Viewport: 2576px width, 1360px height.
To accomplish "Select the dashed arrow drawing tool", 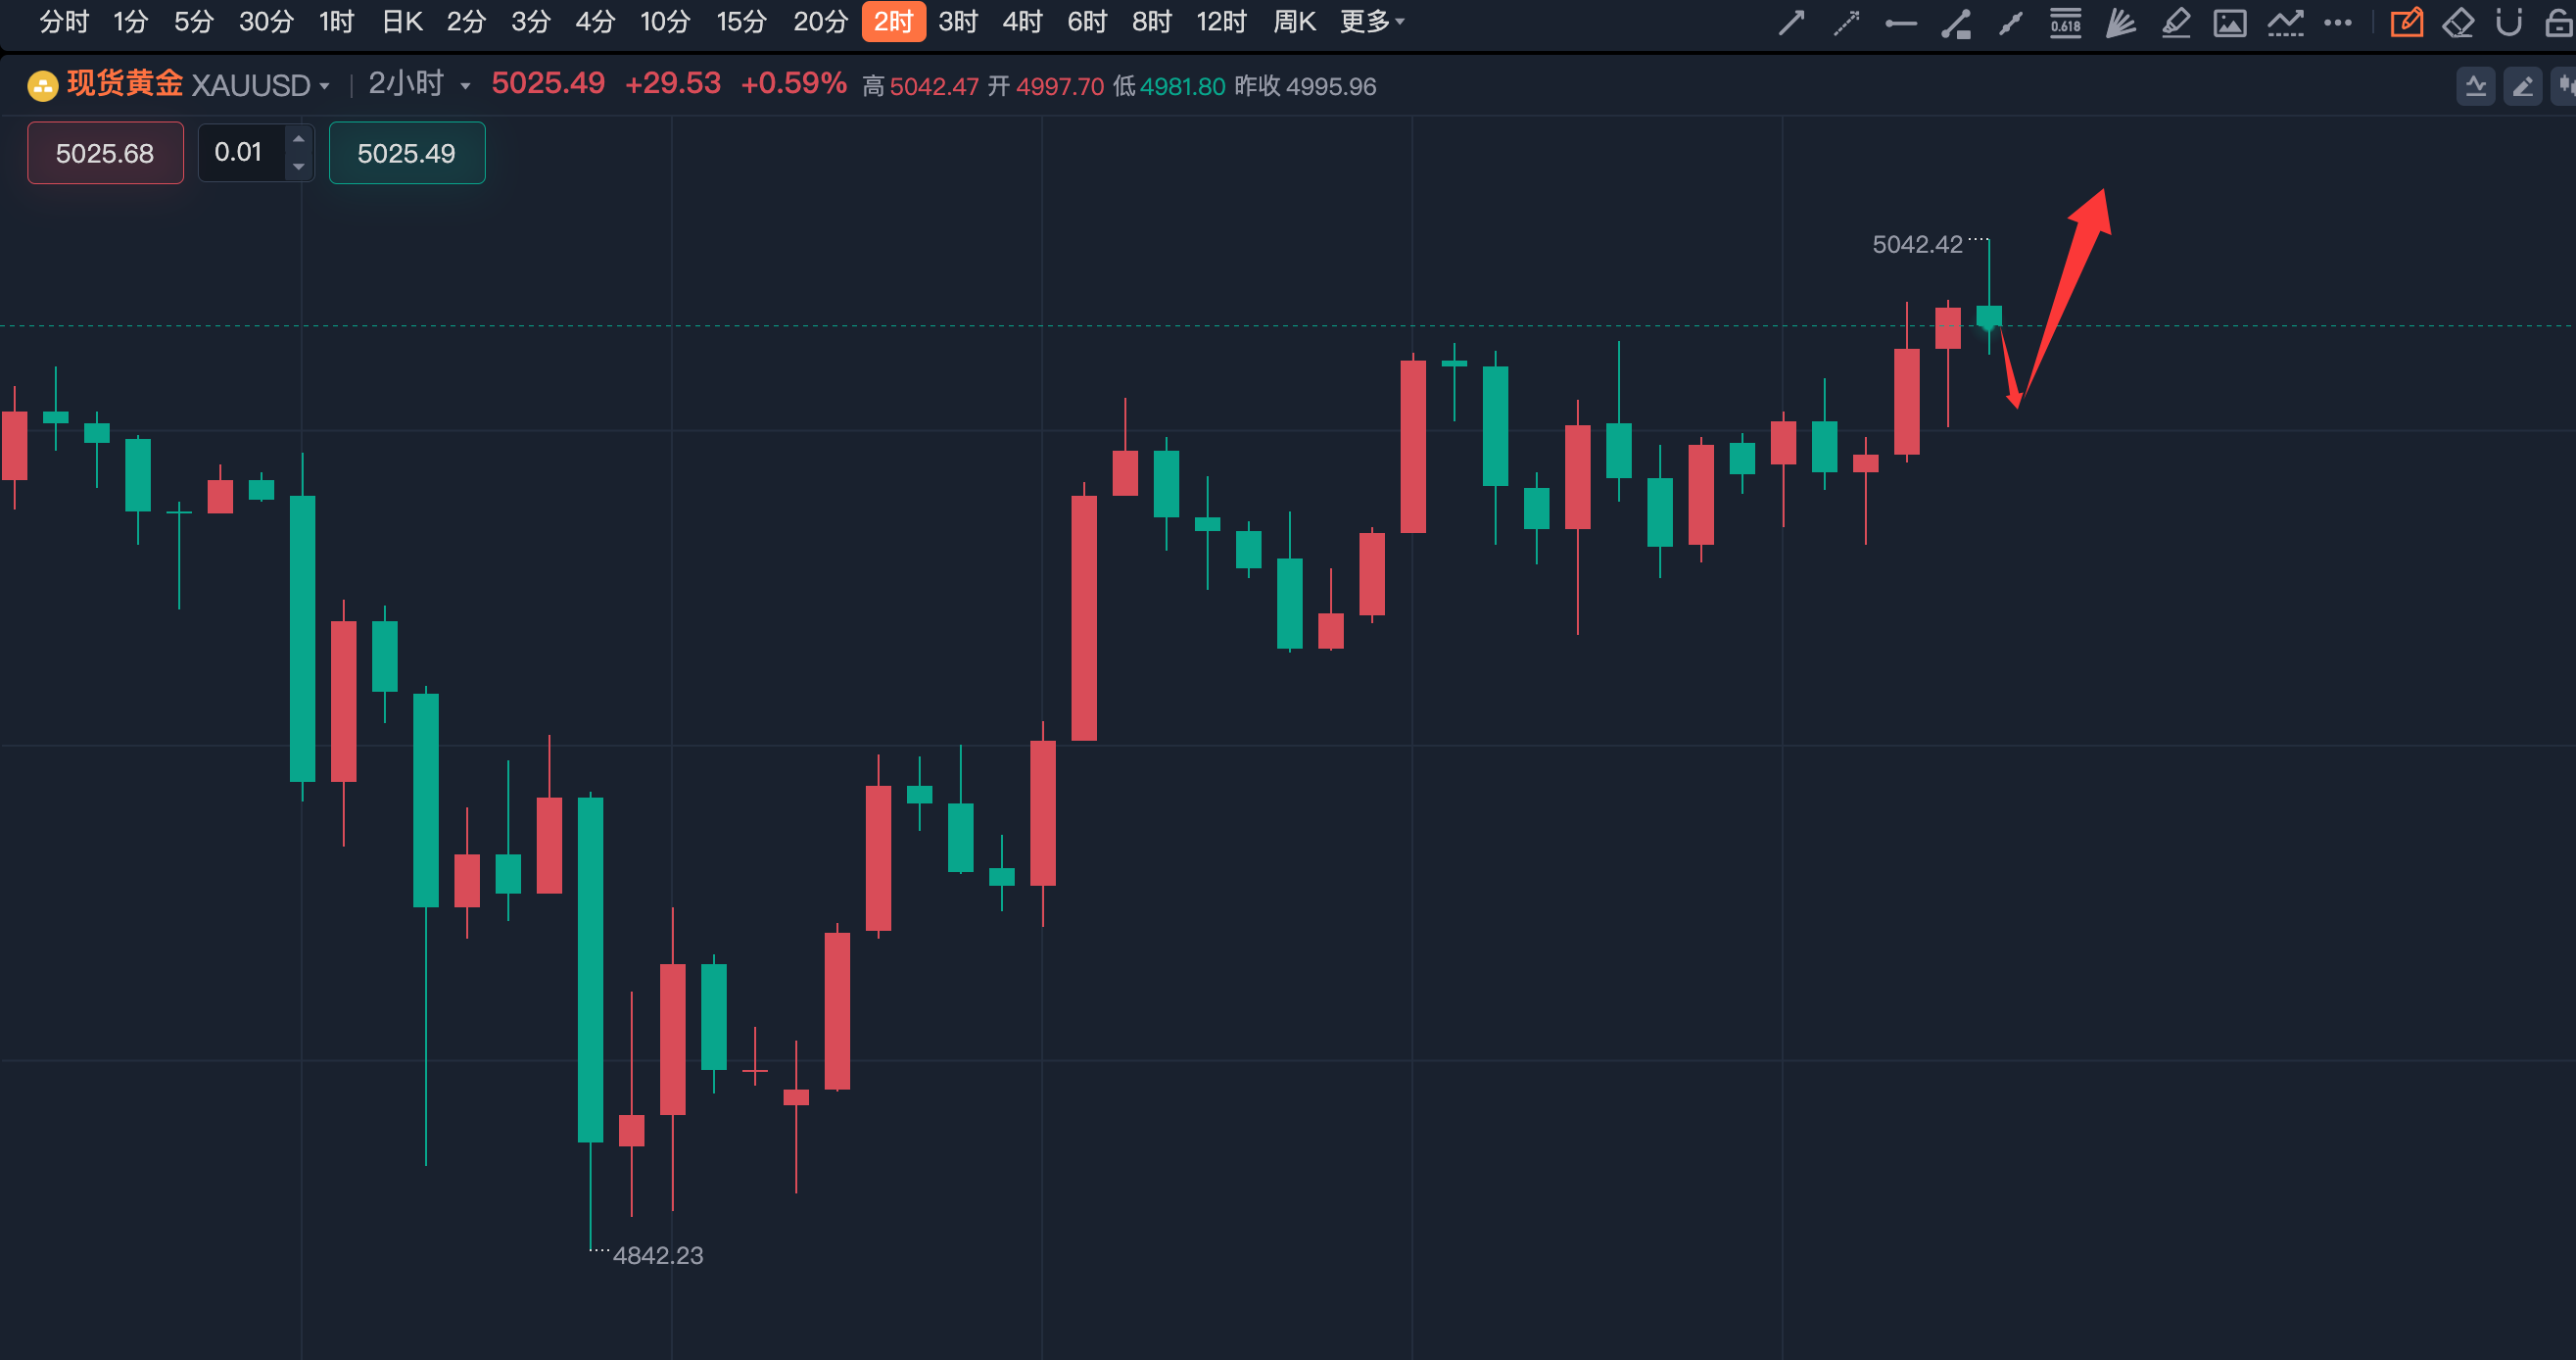I will tap(1846, 22).
